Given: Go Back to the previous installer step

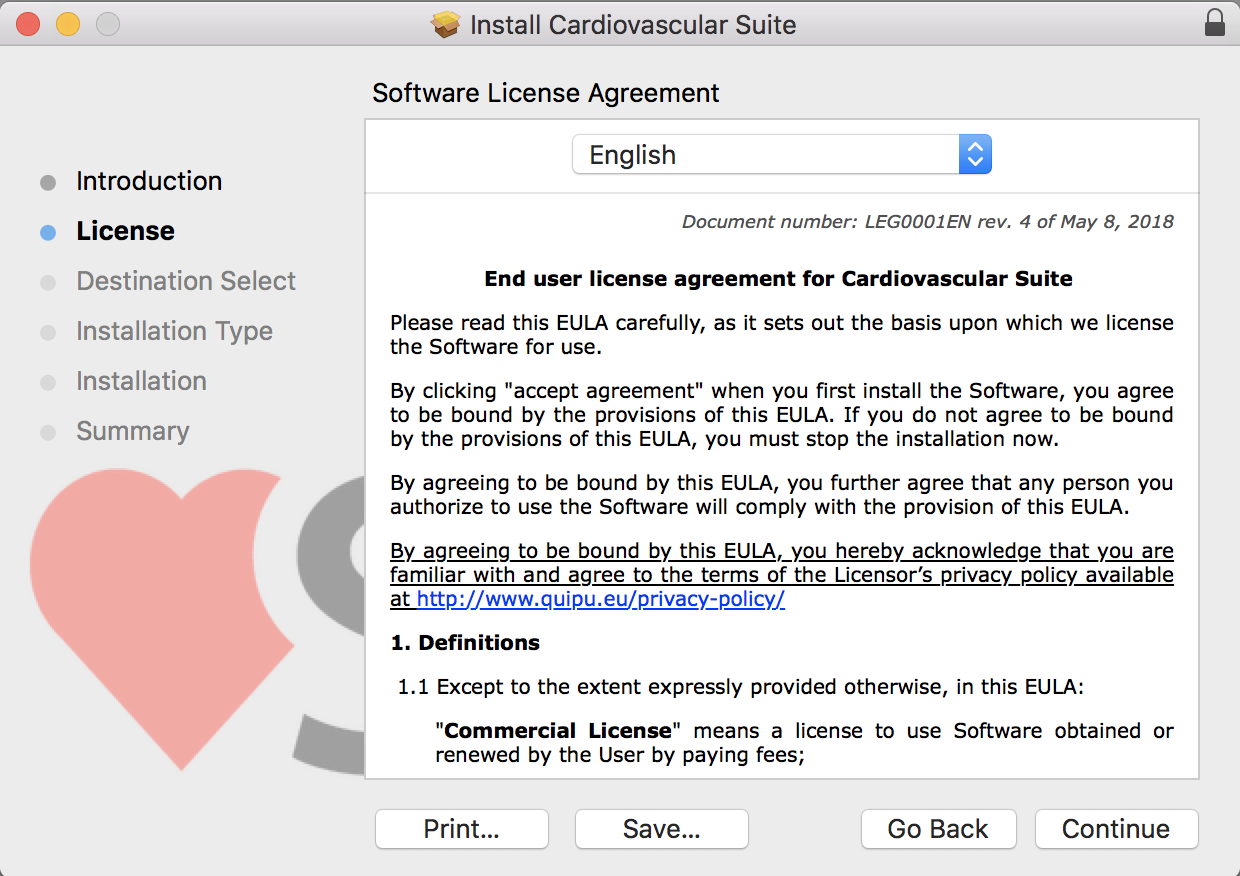Looking at the screenshot, I should (938, 829).
